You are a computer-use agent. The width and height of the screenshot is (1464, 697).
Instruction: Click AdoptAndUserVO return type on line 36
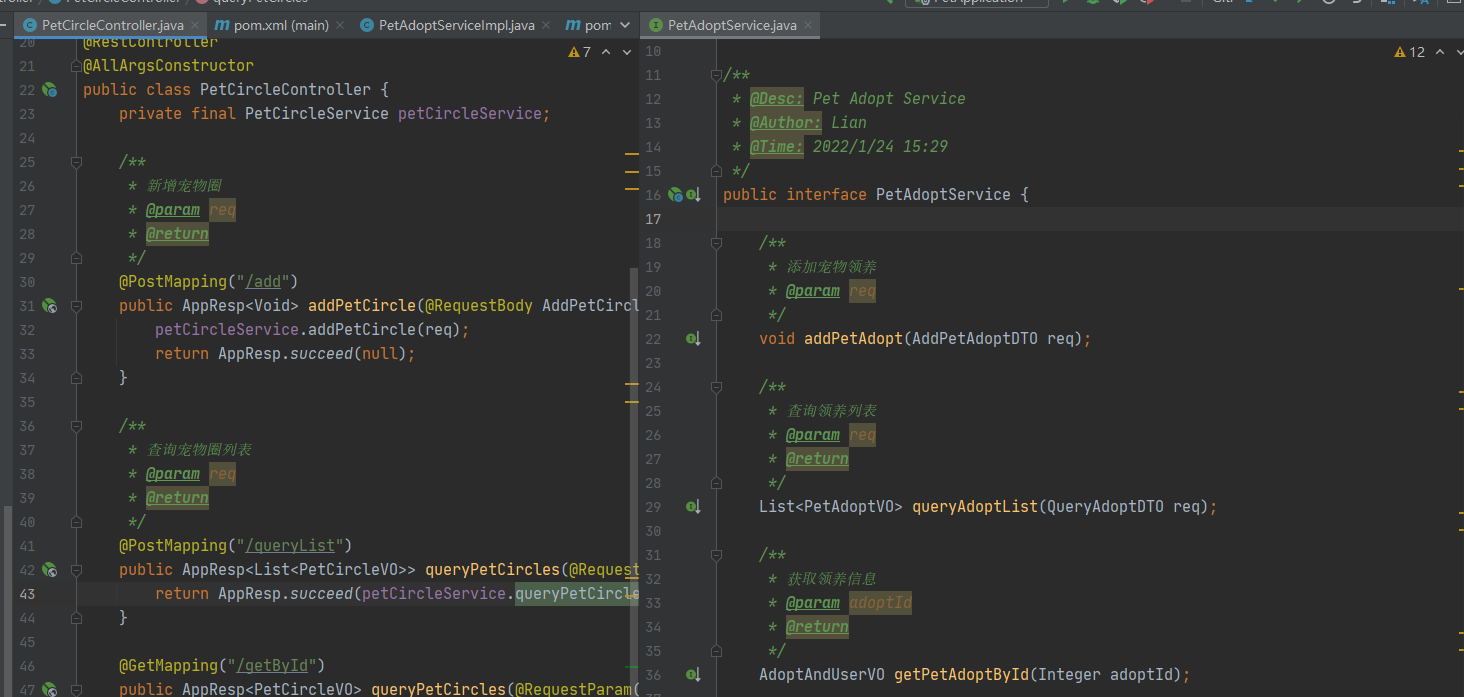822,674
